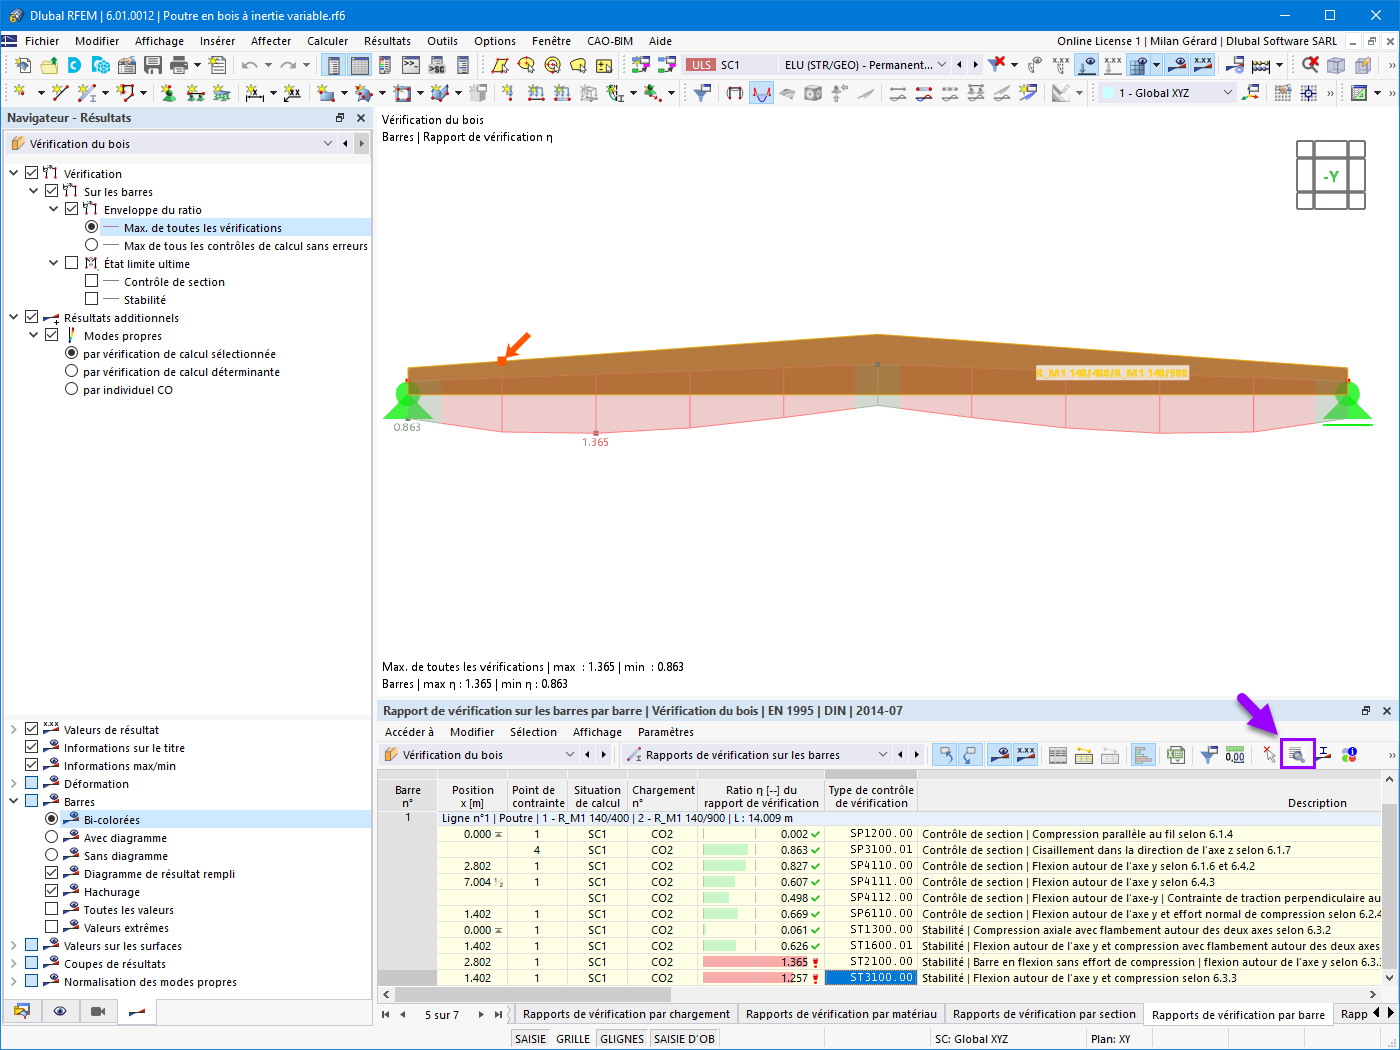Screen dimensions: 1400x1050
Task: Click the green ratio bar for 0.863
Action: pos(725,850)
